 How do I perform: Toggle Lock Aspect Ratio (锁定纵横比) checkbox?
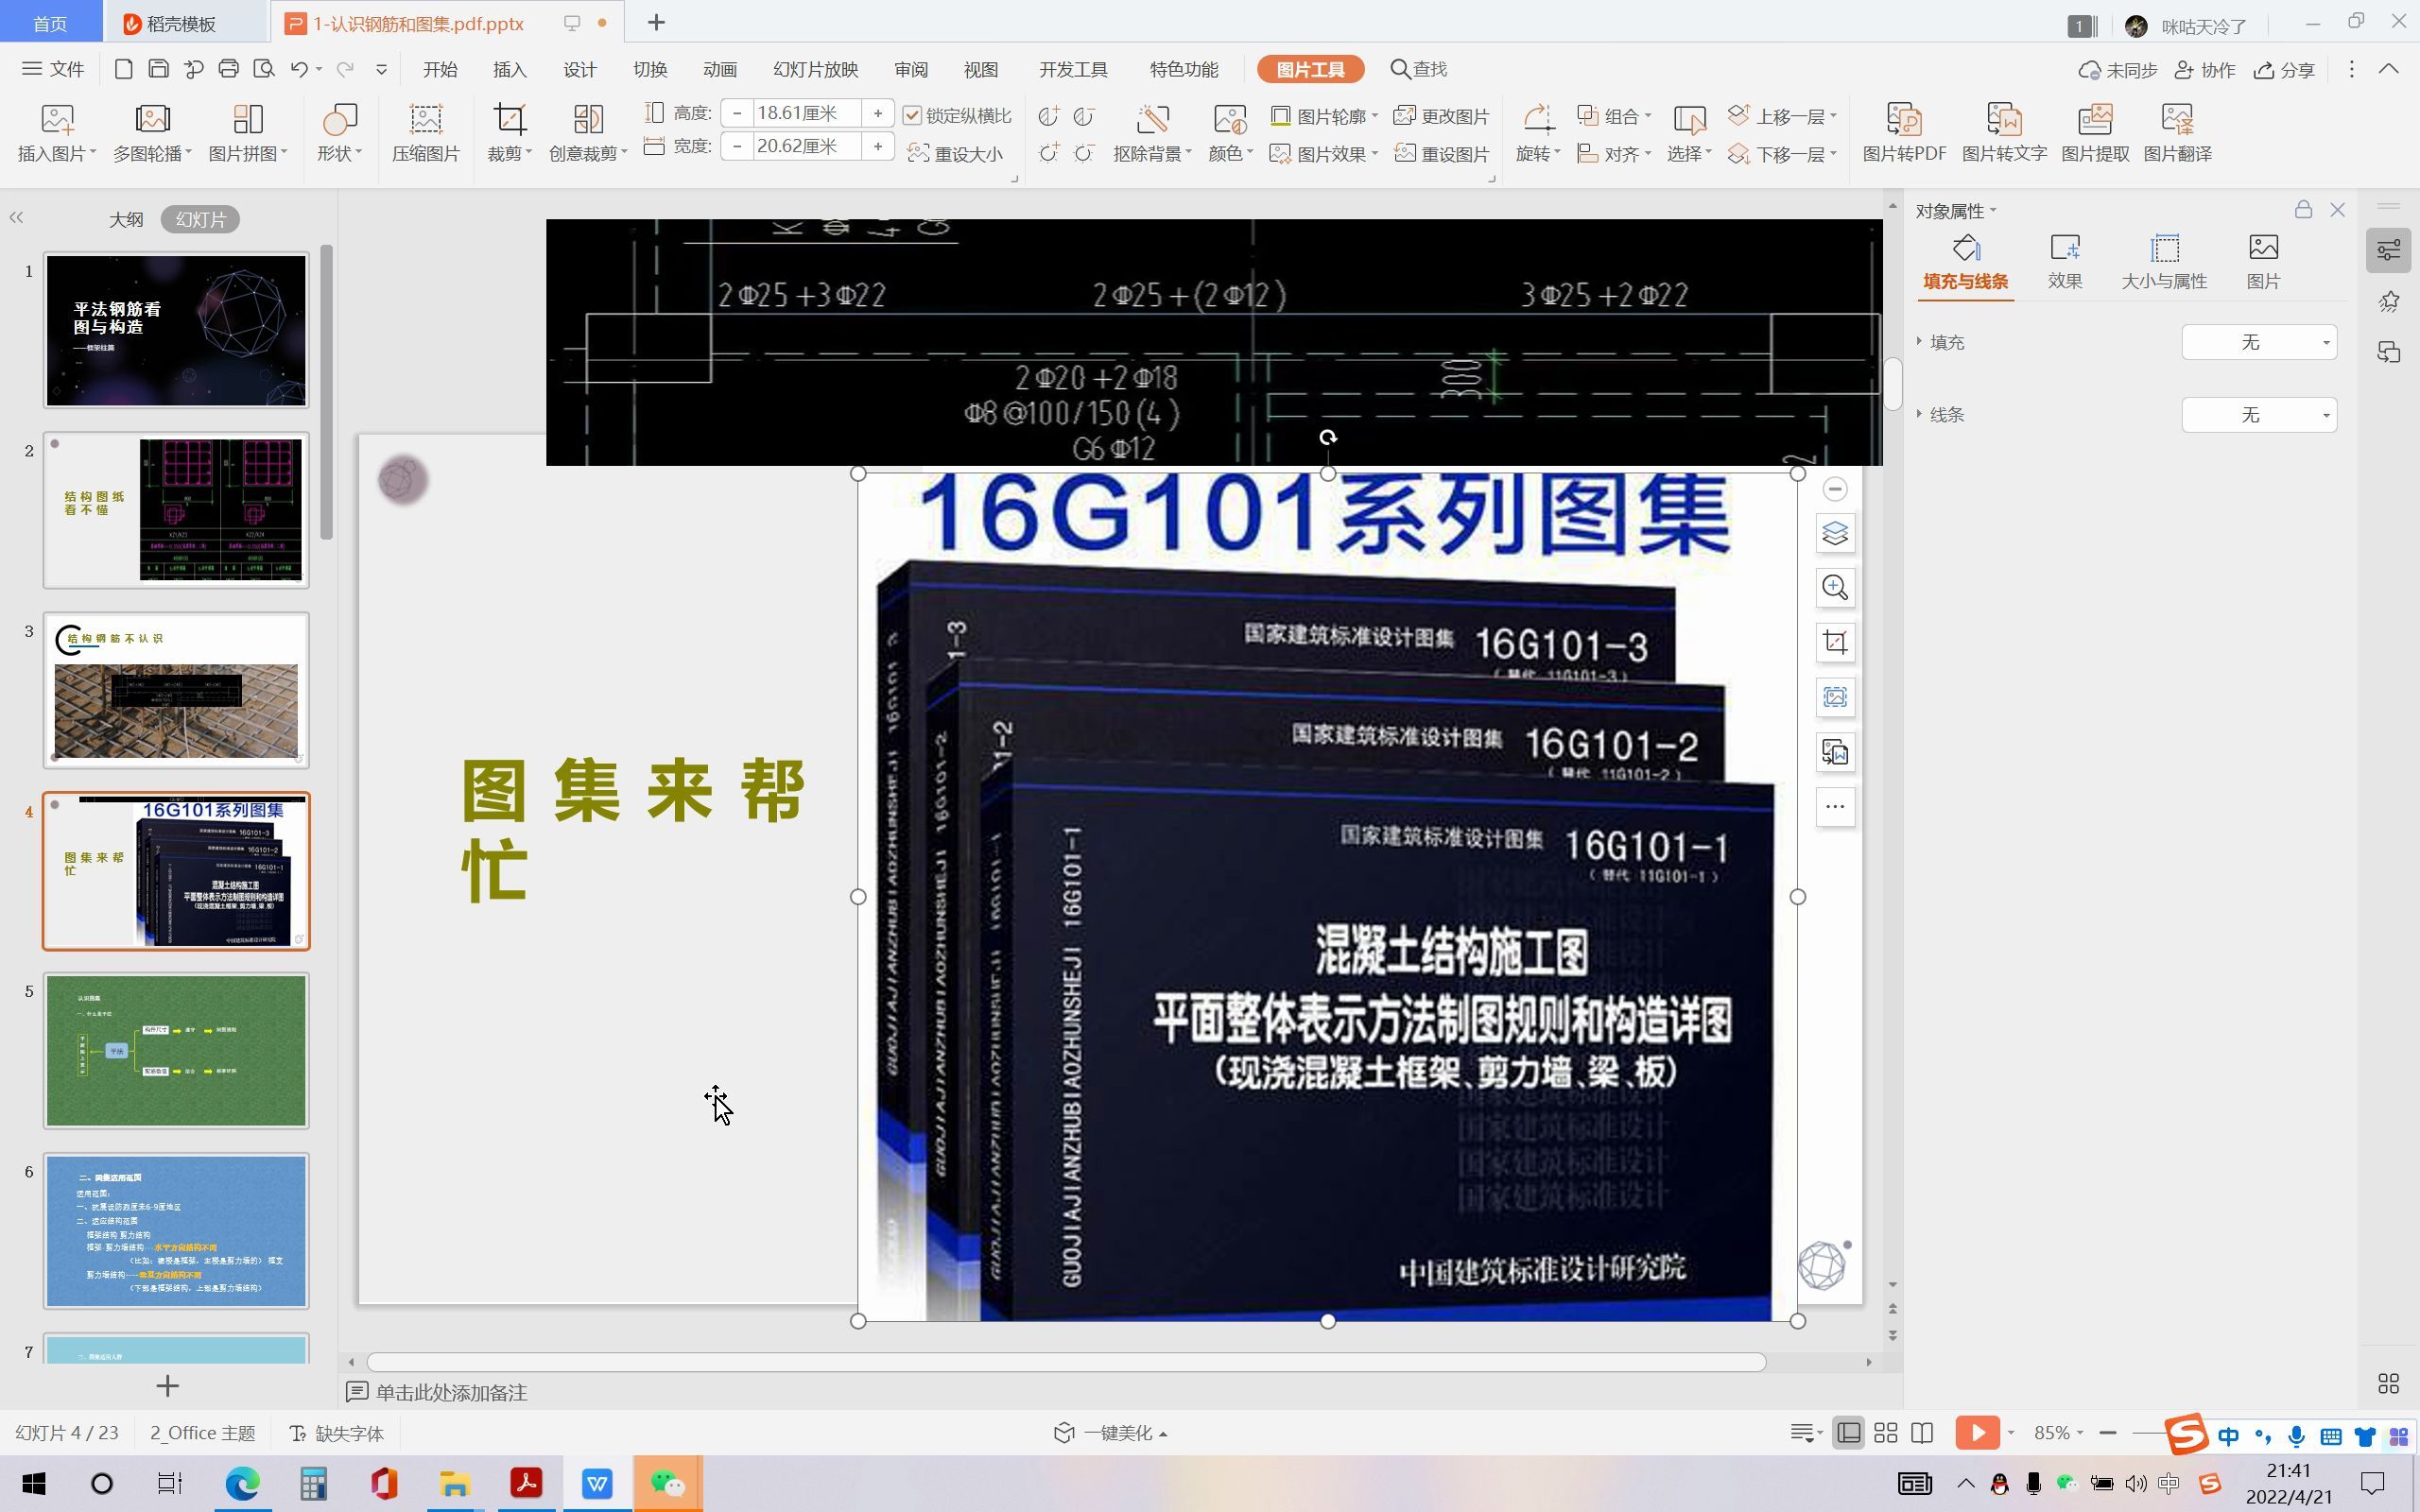tap(911, 116)
